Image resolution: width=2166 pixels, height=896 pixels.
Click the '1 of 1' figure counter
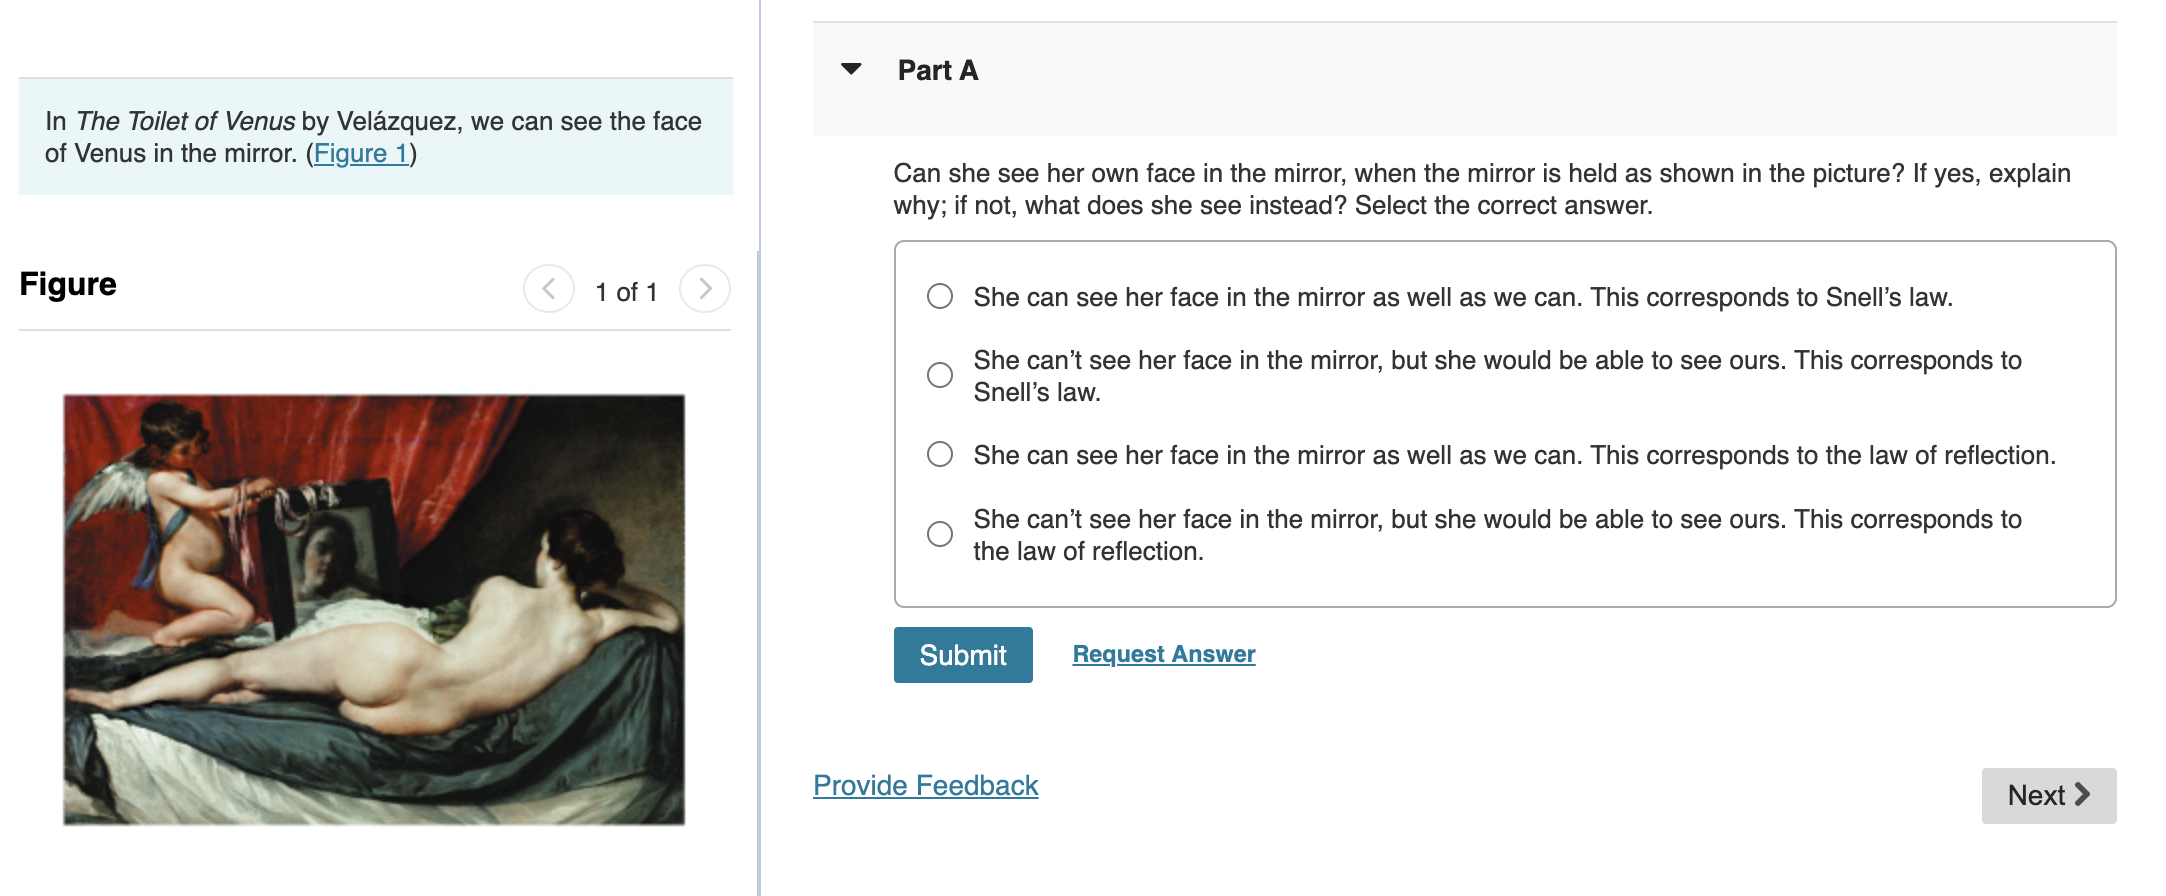pyautogui.click(x=627, y=292)
